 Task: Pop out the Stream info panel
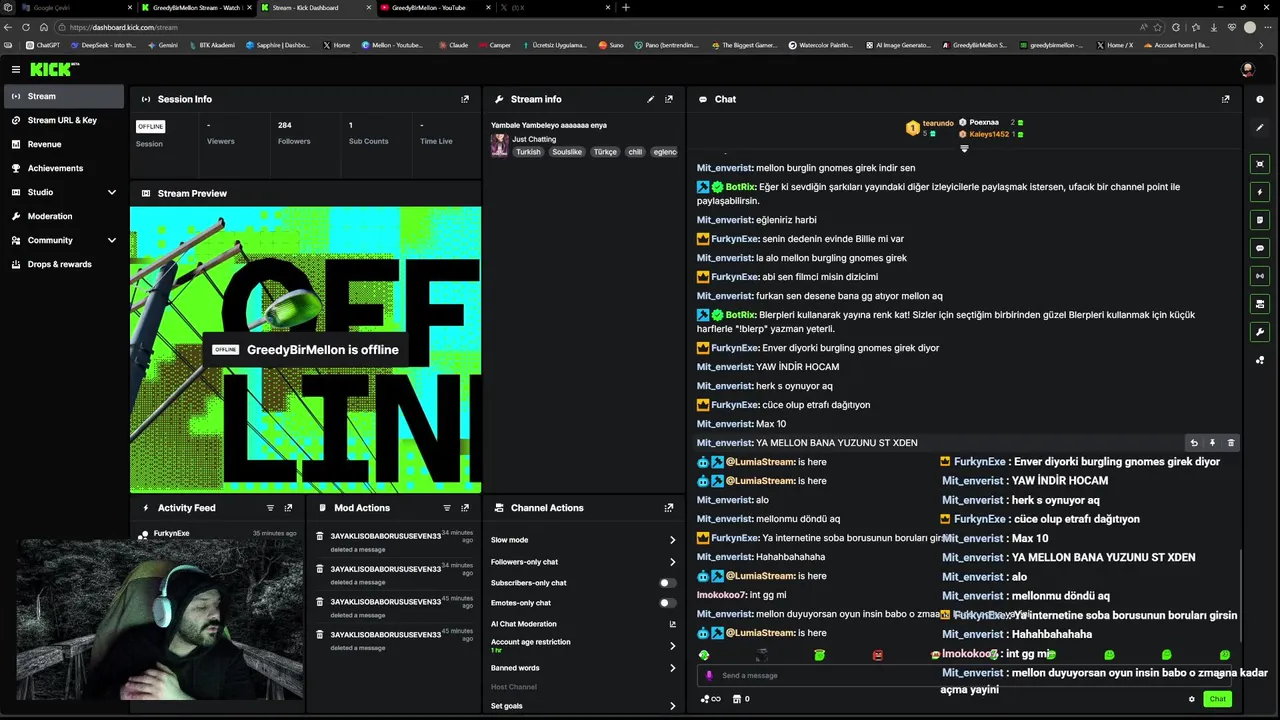point(669,99)
